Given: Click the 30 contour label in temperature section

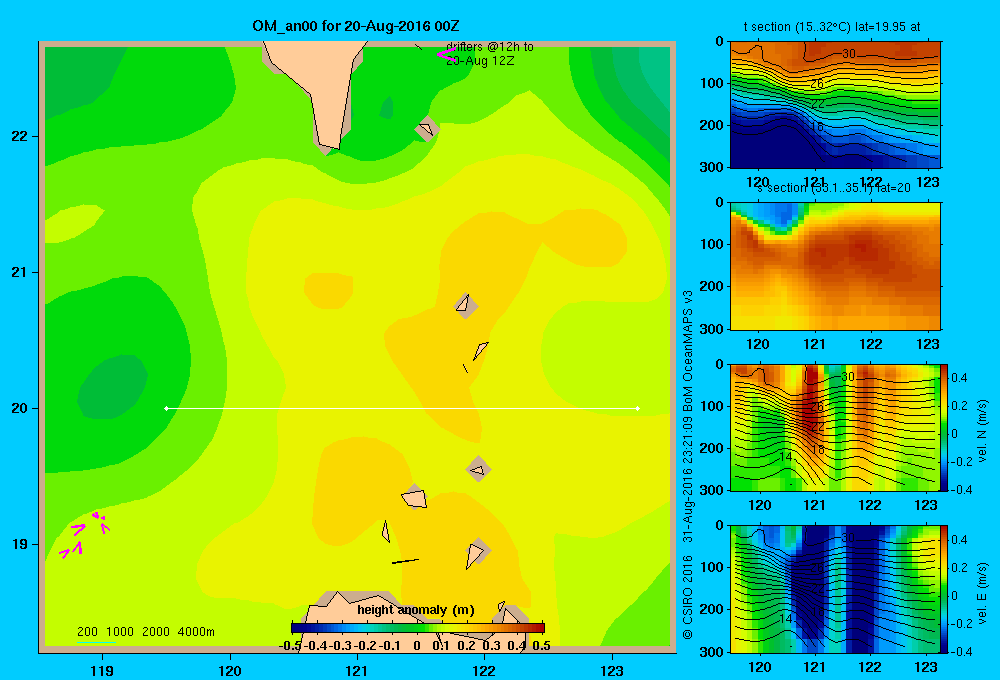Looking at the screenshot, I should 849,54.
